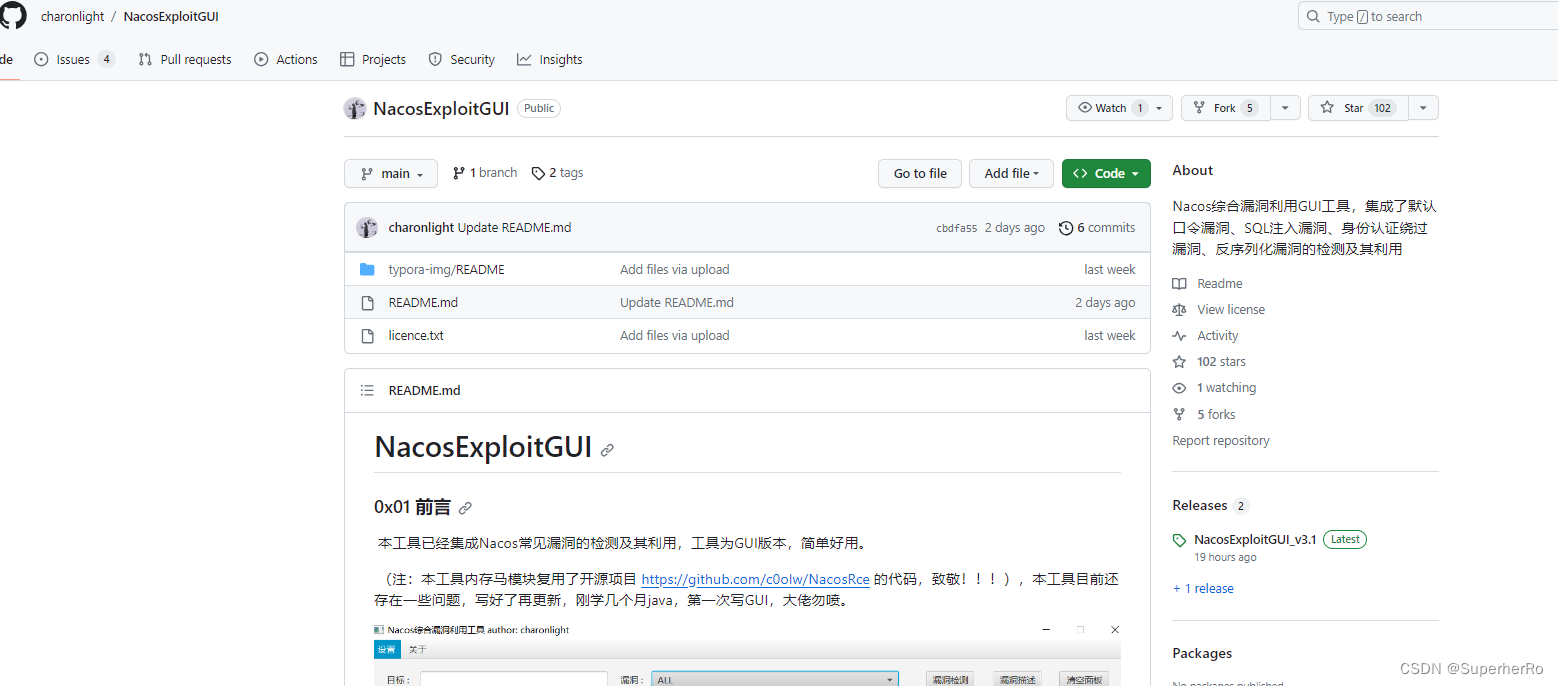Expand the Star lists dropdown arrow
1558x686 pixels.
coord(1424,108)
